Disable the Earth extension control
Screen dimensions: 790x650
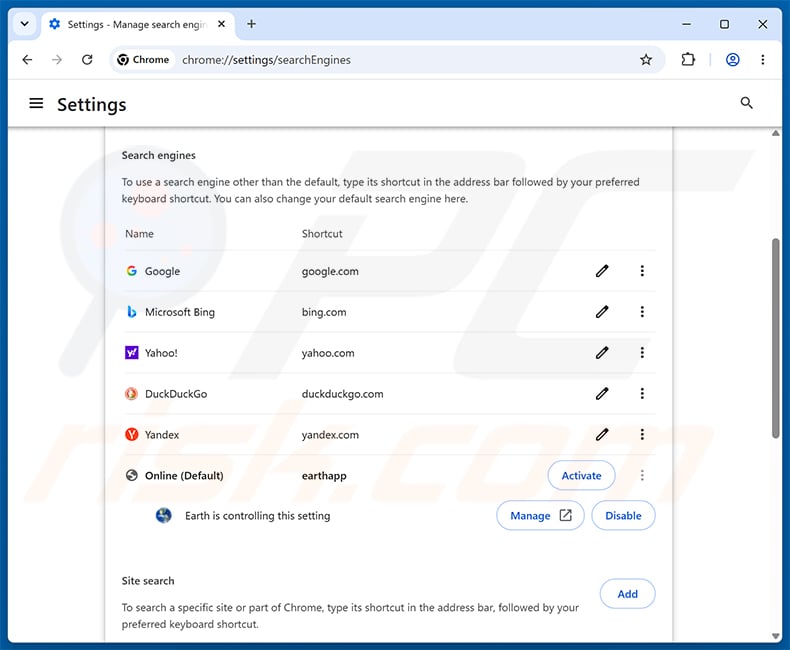(x=623, y=515)
